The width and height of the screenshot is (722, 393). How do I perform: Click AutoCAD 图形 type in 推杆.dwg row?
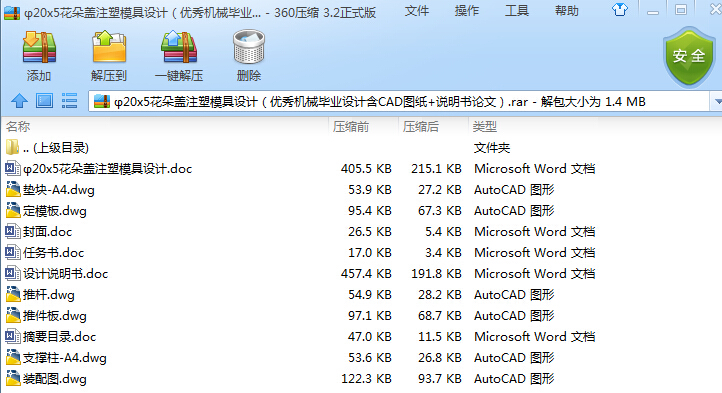(x=514, y=294)
